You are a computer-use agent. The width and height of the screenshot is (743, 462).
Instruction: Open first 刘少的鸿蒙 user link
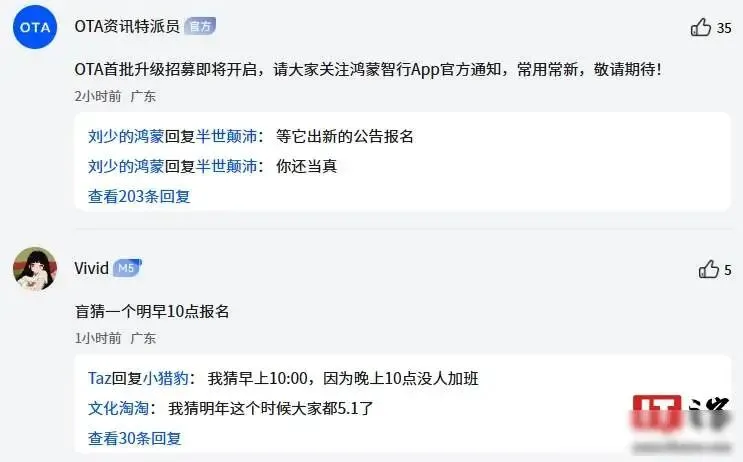tap(126, 136)
